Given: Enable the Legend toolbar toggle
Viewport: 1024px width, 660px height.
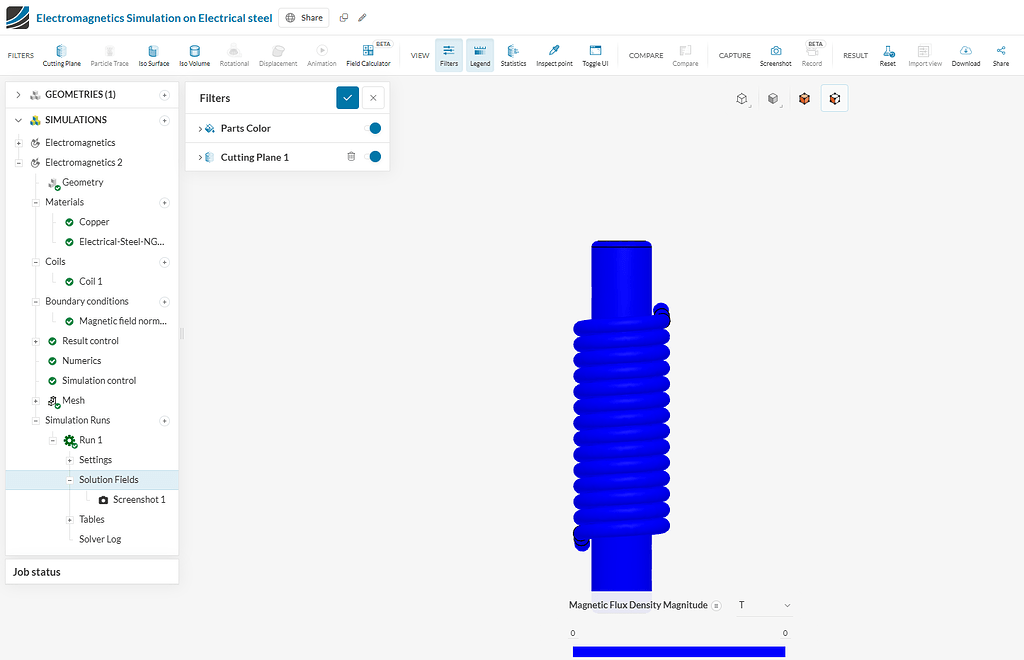Looking at the screenshot, I should 479,55.
